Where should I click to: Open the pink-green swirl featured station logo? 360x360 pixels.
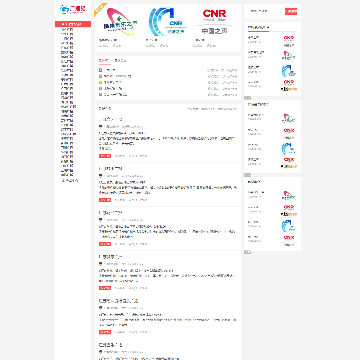tap(120, 22)
